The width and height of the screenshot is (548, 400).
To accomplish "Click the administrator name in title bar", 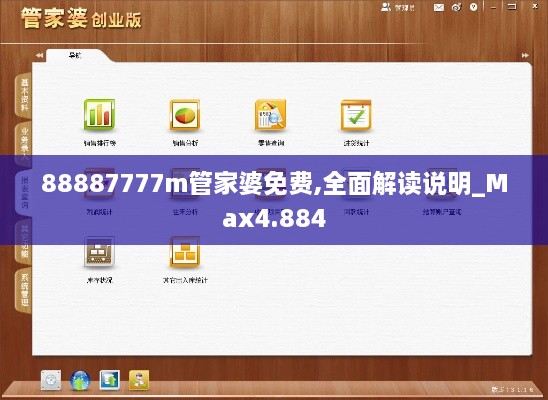I will click(x=405, y=7).
